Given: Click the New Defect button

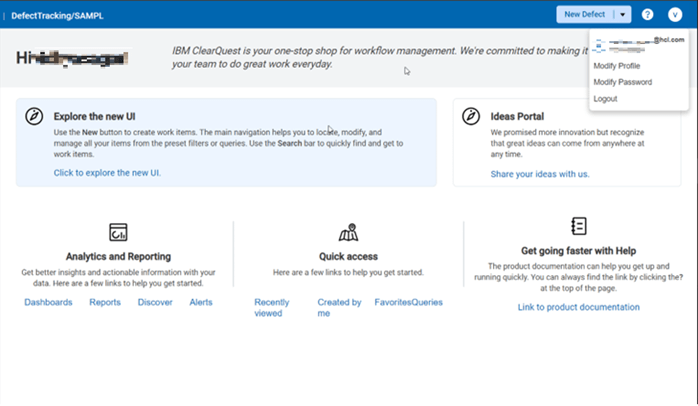Looking at the screenshot, I should click(x=584, y=15).
